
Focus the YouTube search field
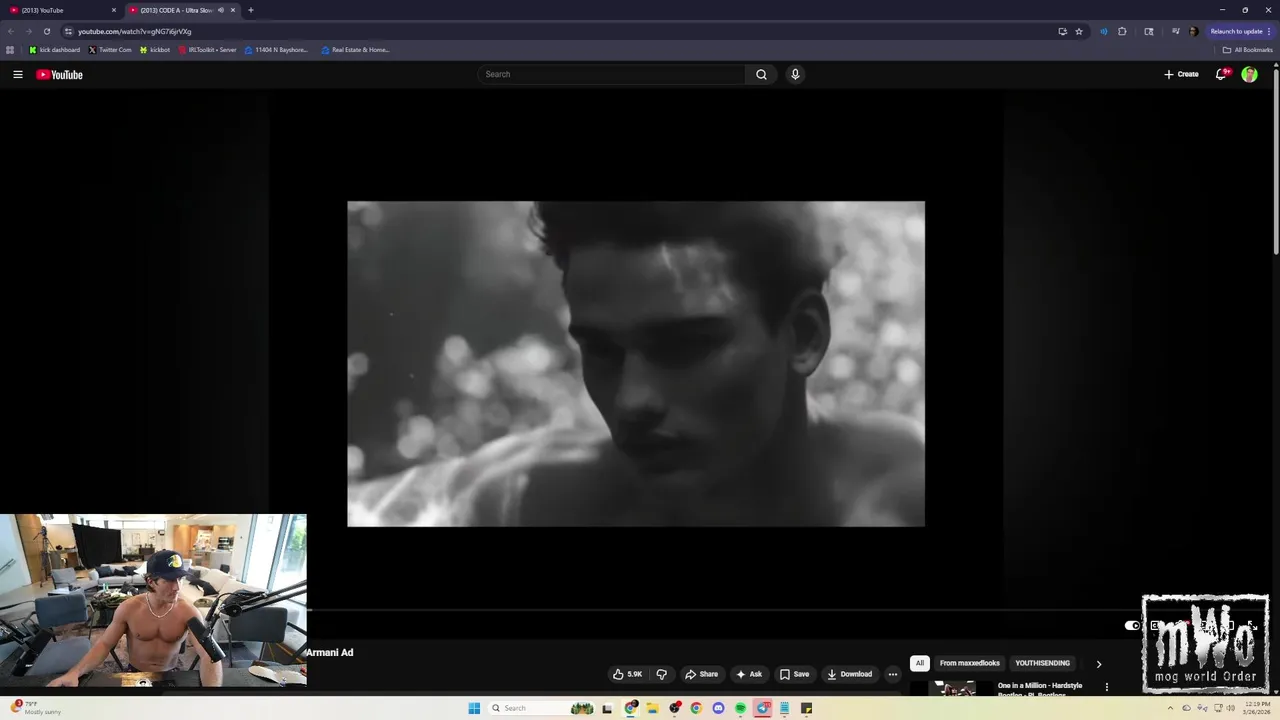[x=611, y=74]
